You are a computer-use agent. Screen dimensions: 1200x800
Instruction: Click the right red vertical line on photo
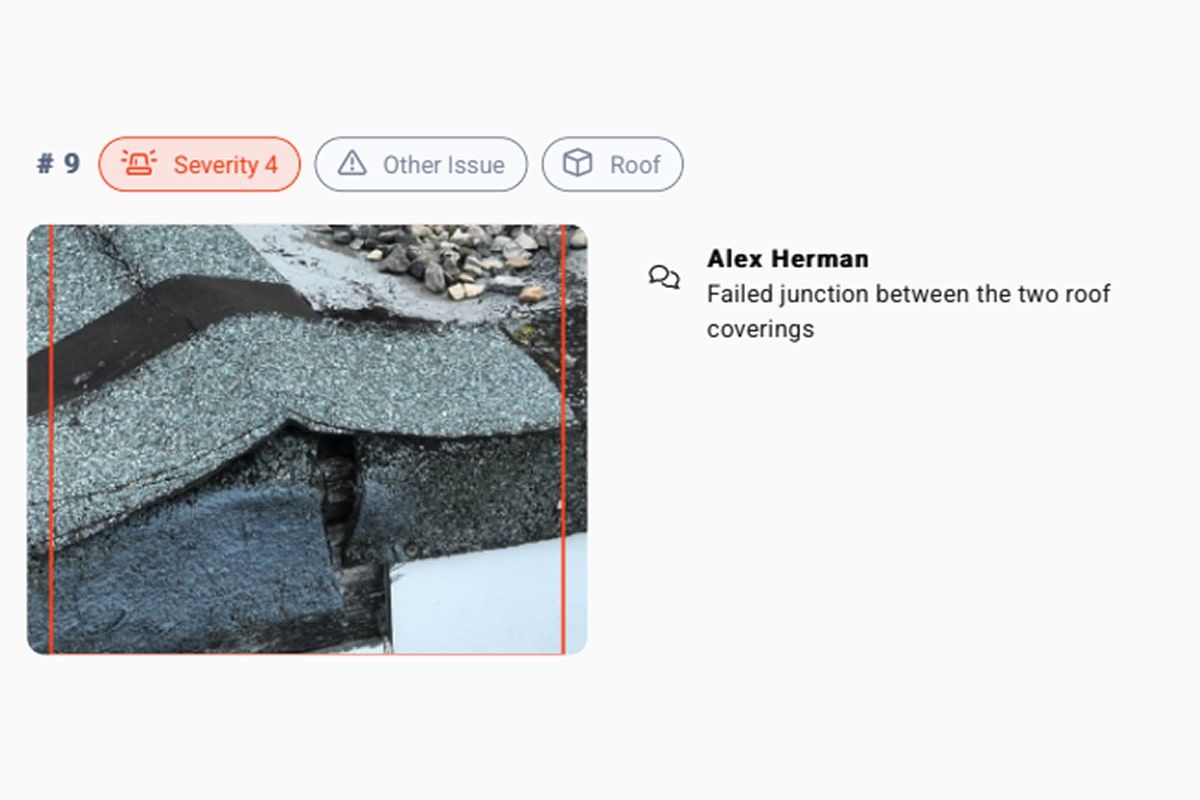coord(563,439)
